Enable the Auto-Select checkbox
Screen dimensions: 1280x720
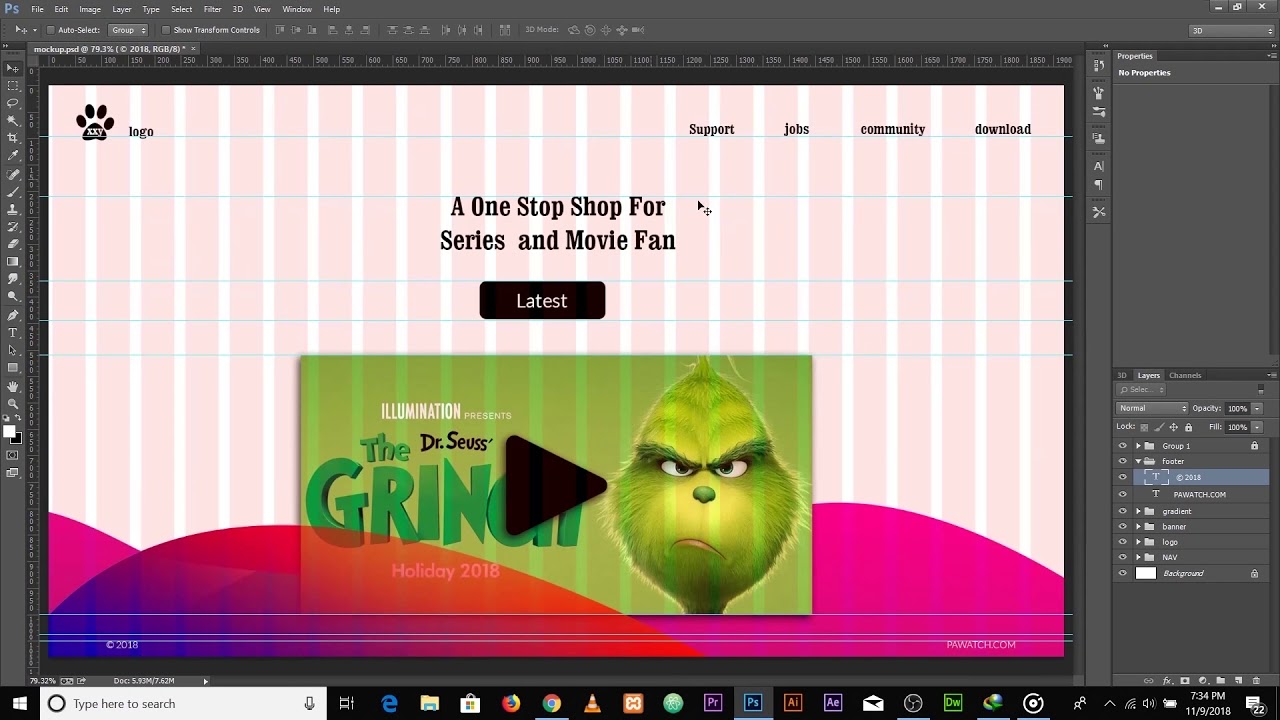click(x=50, y=30)
